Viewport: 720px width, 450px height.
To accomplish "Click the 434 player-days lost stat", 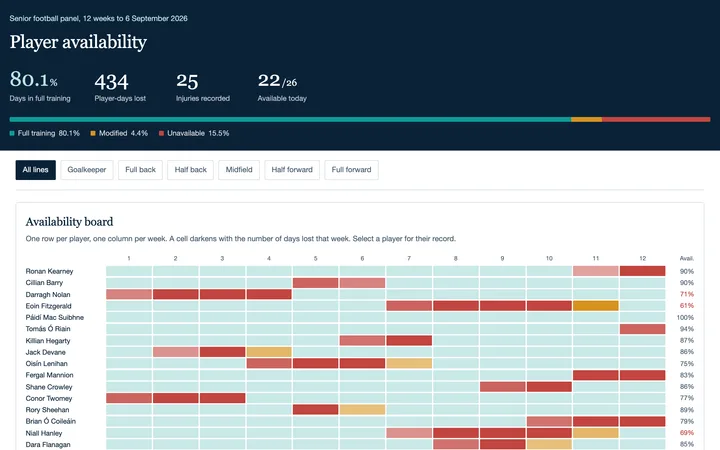I will point(120,86).
